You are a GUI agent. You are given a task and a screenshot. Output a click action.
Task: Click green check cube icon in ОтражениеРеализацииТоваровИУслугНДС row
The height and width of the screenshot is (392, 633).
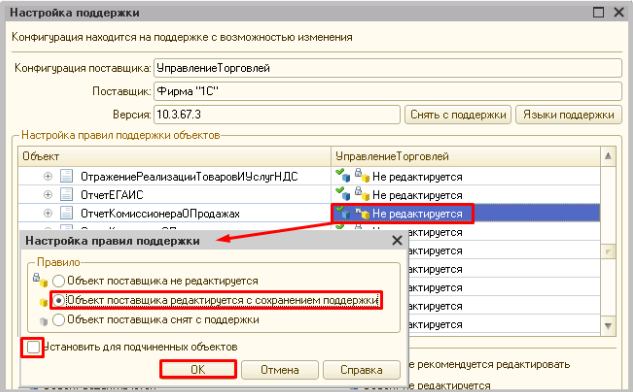point(343,176)
